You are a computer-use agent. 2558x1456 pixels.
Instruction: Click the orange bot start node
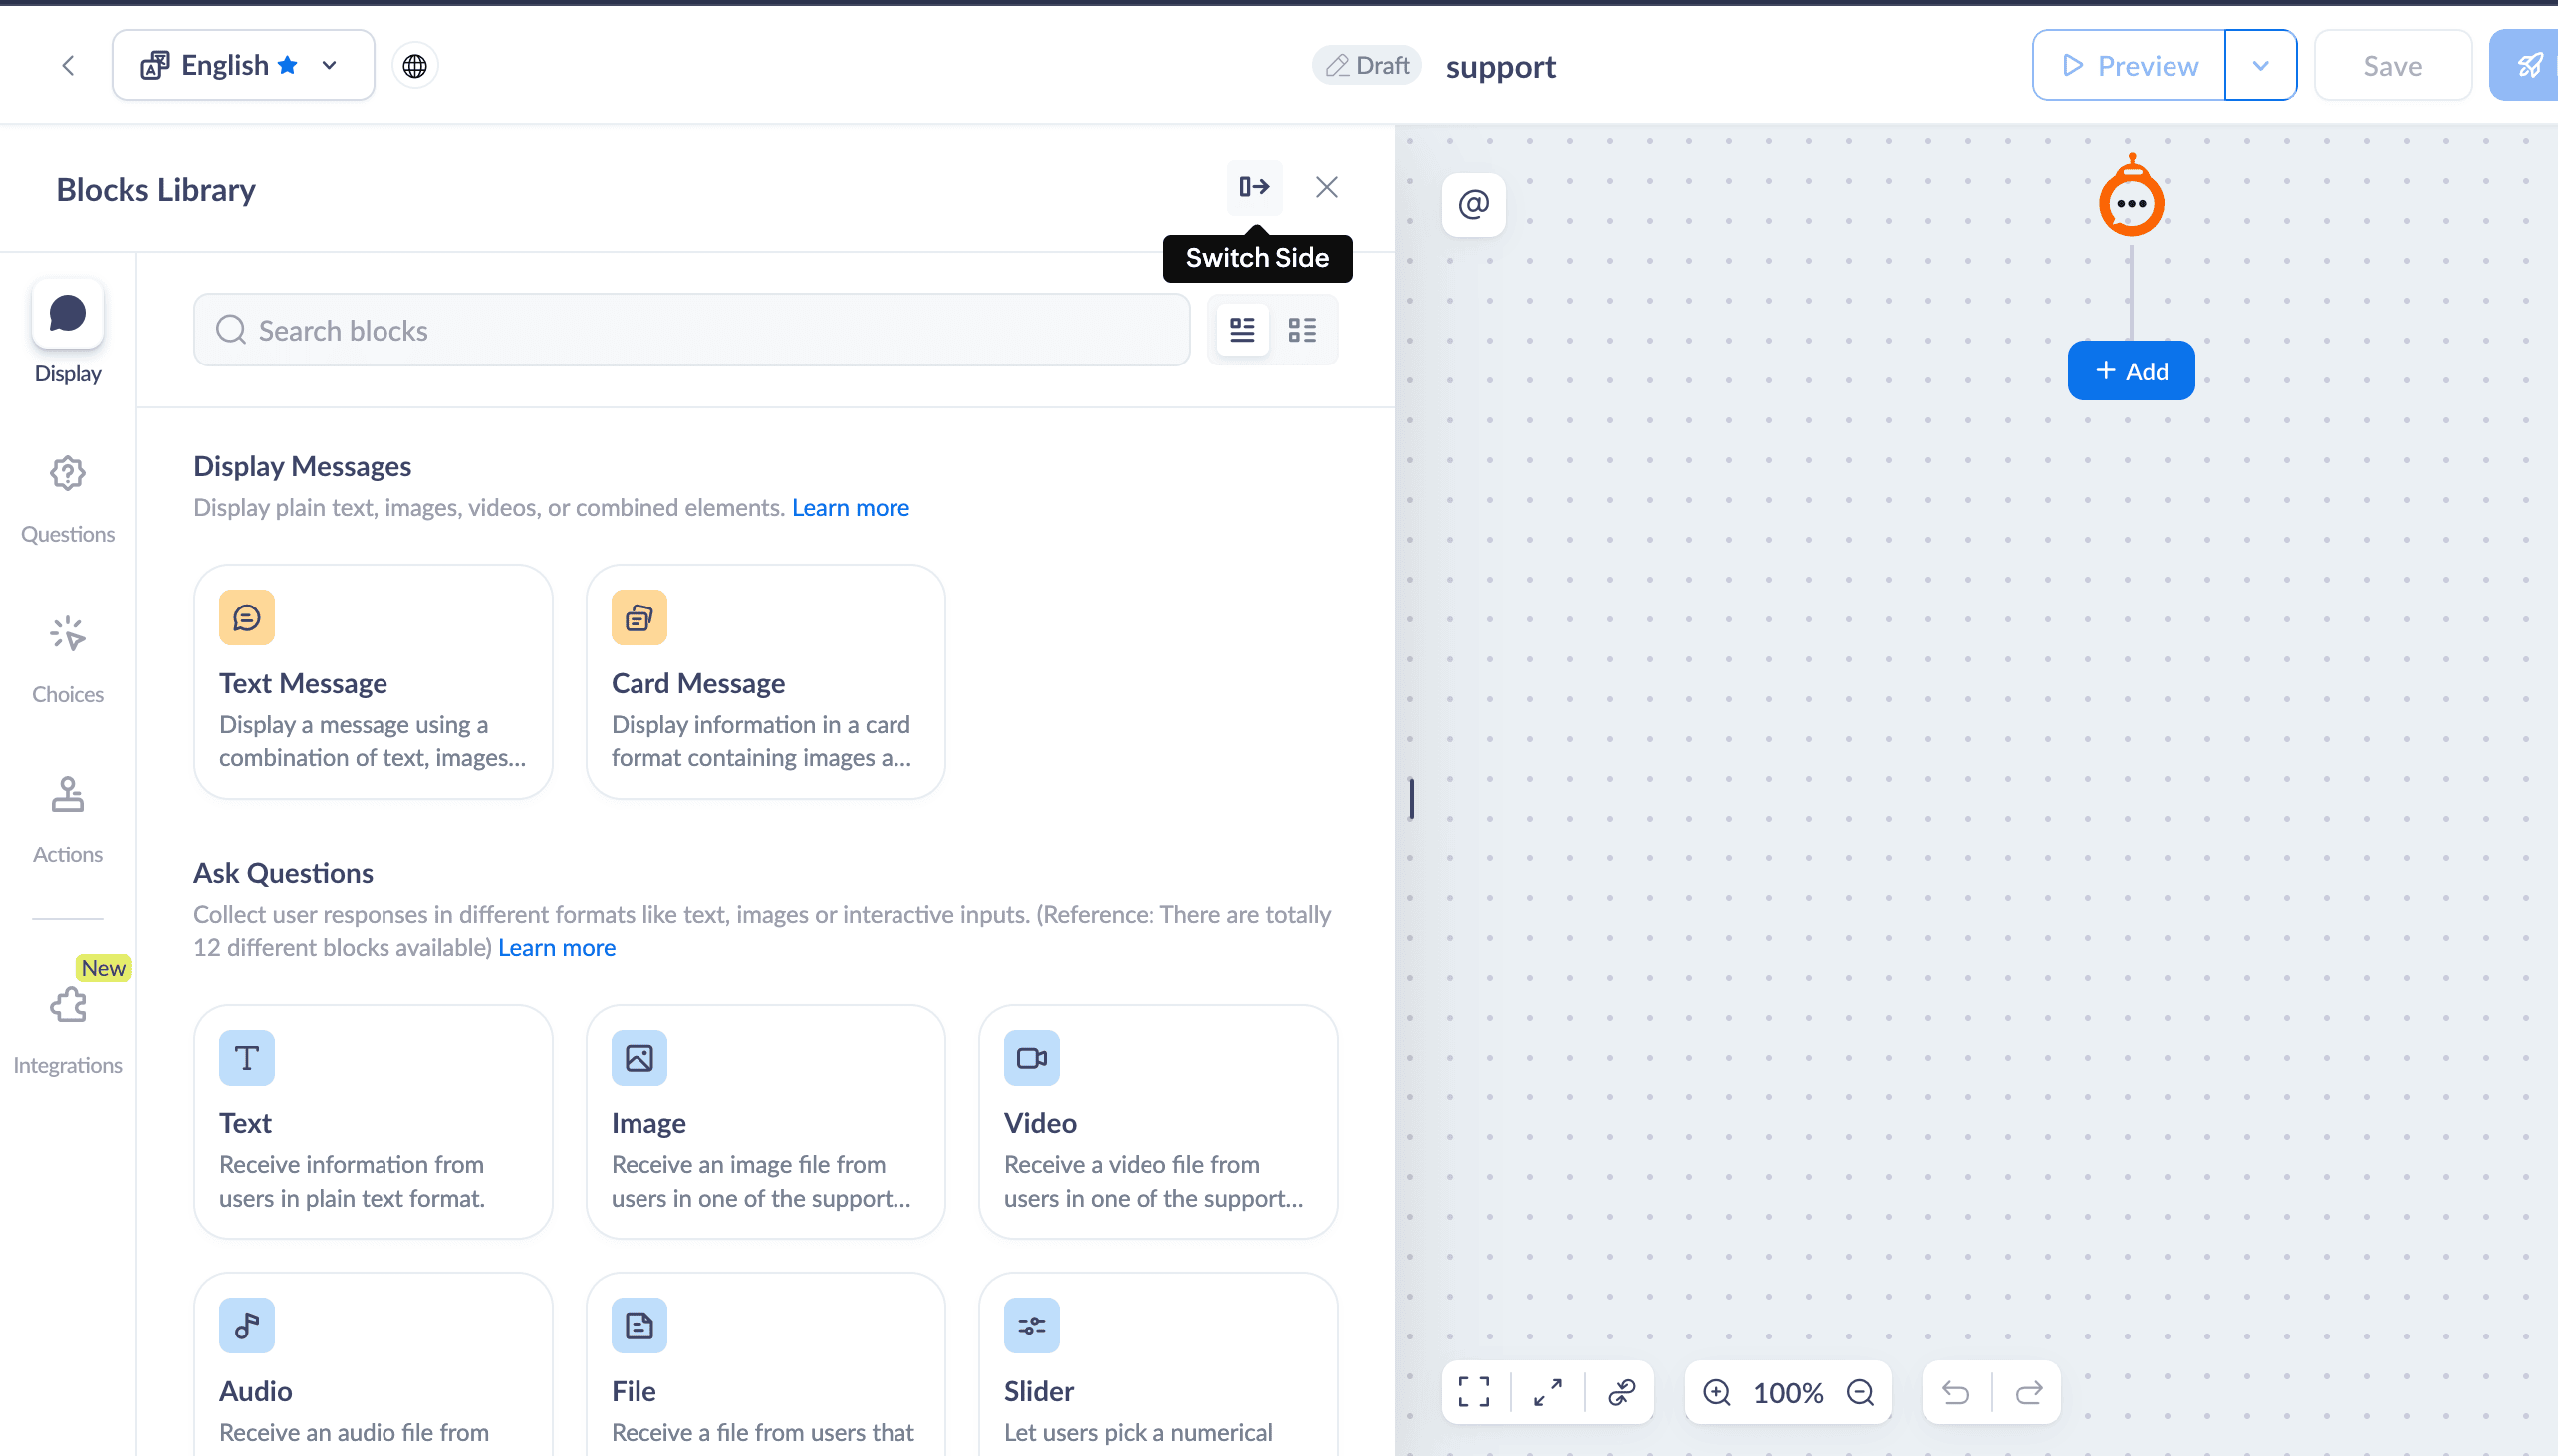pyautogui.click(x=2130, y=201)
